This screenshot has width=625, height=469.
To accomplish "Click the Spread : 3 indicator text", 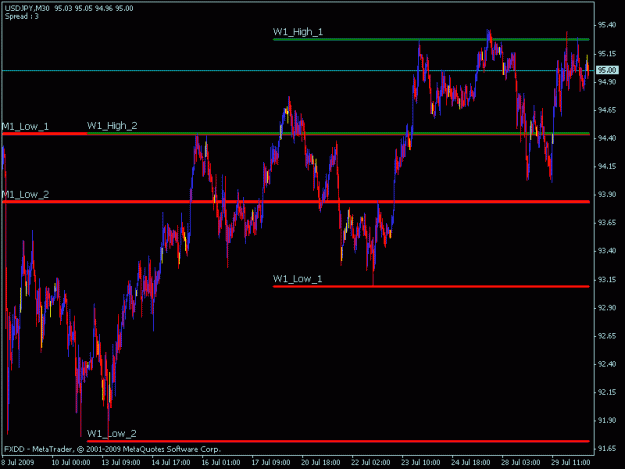I will (22, 16).
